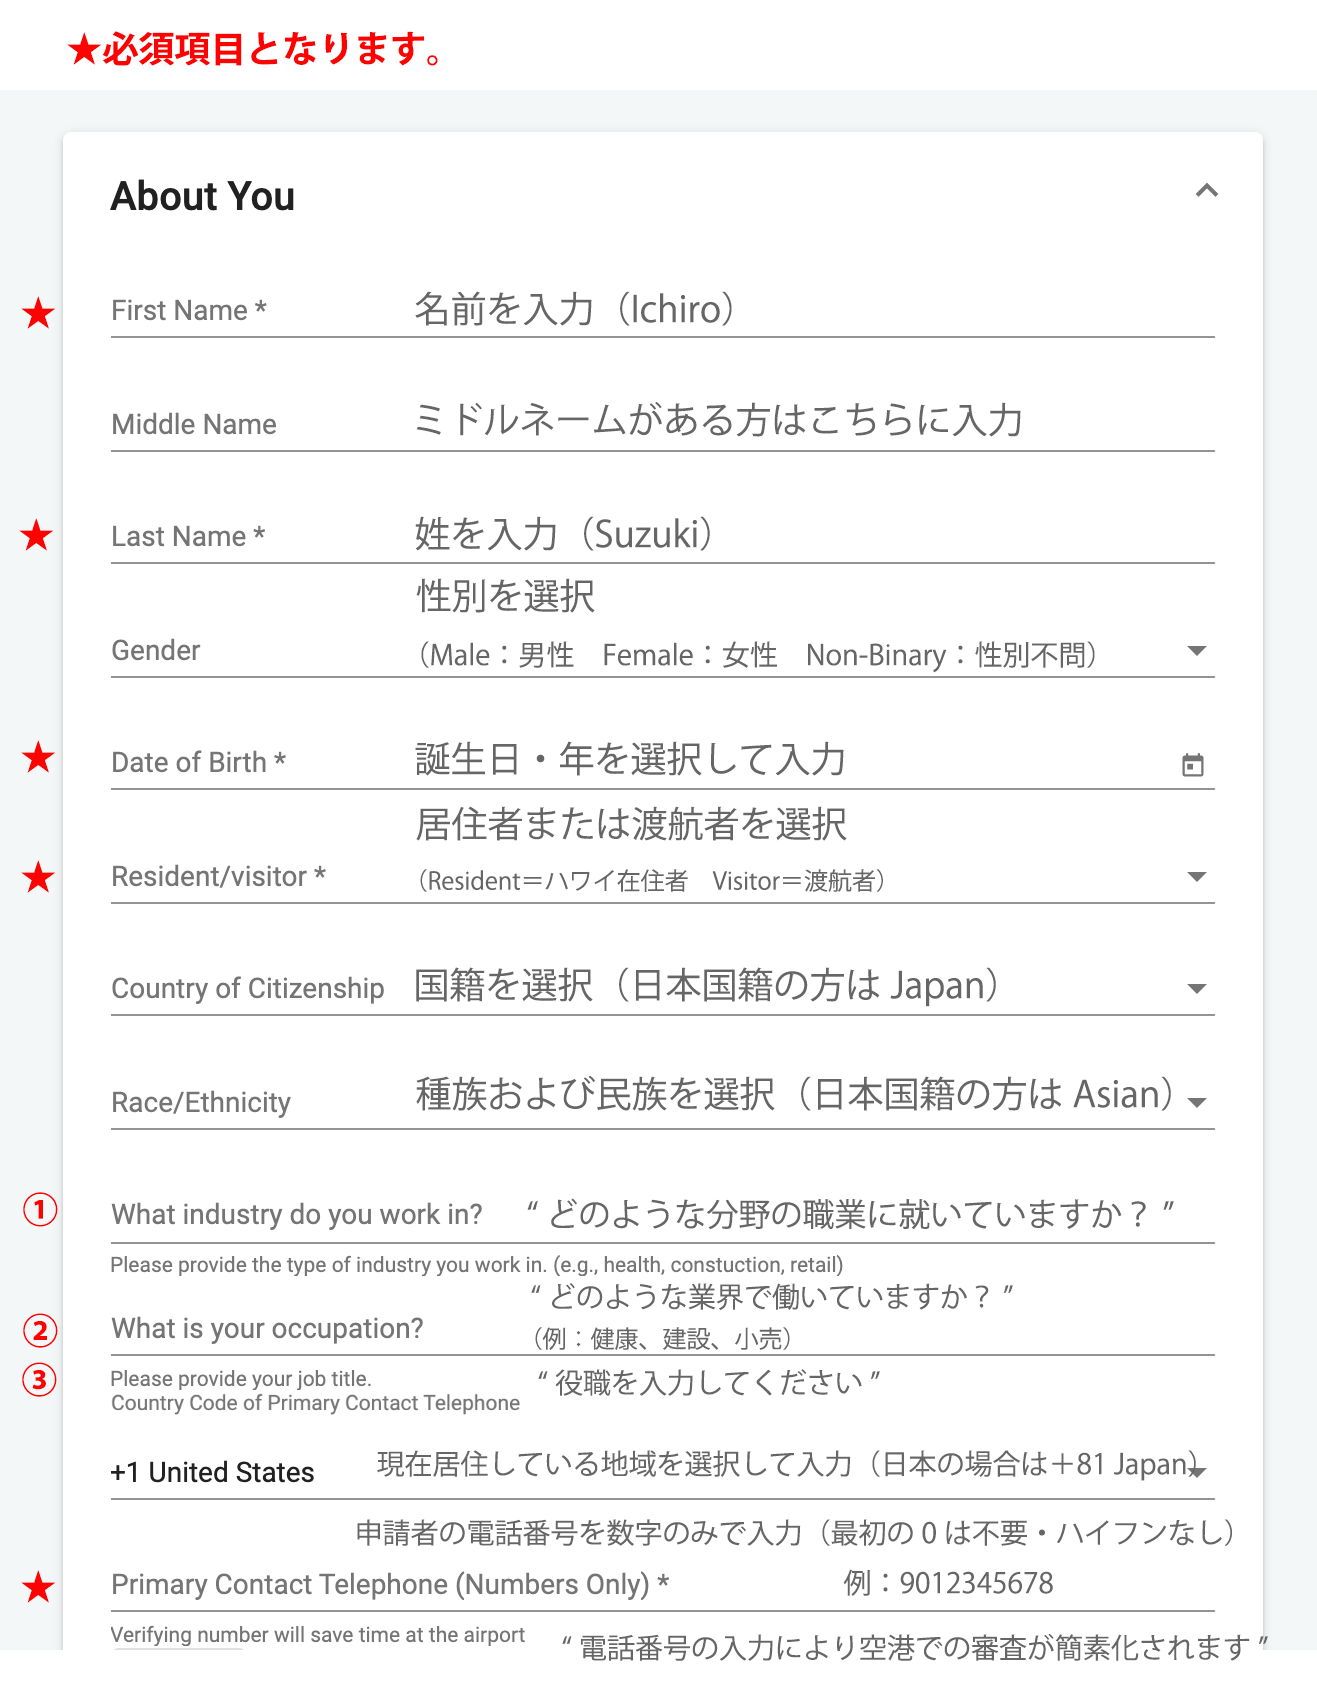Open the Gender dropdown arrow
1317x1700 pixels.
(x=1195, y=651)
